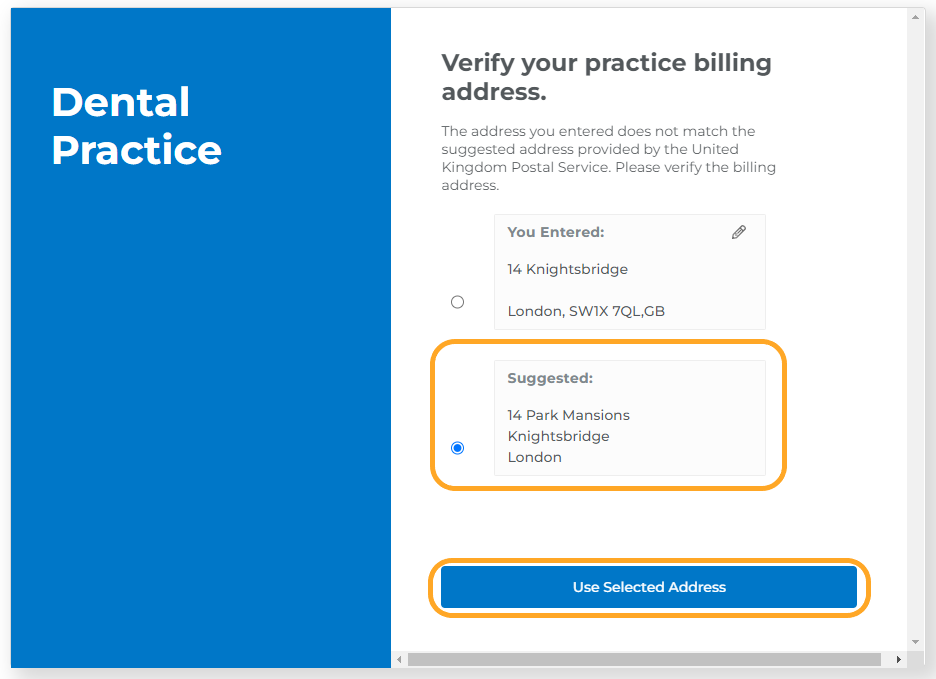Click the vertical scrollbar track
936x679 pixels.
pos(915,330)
